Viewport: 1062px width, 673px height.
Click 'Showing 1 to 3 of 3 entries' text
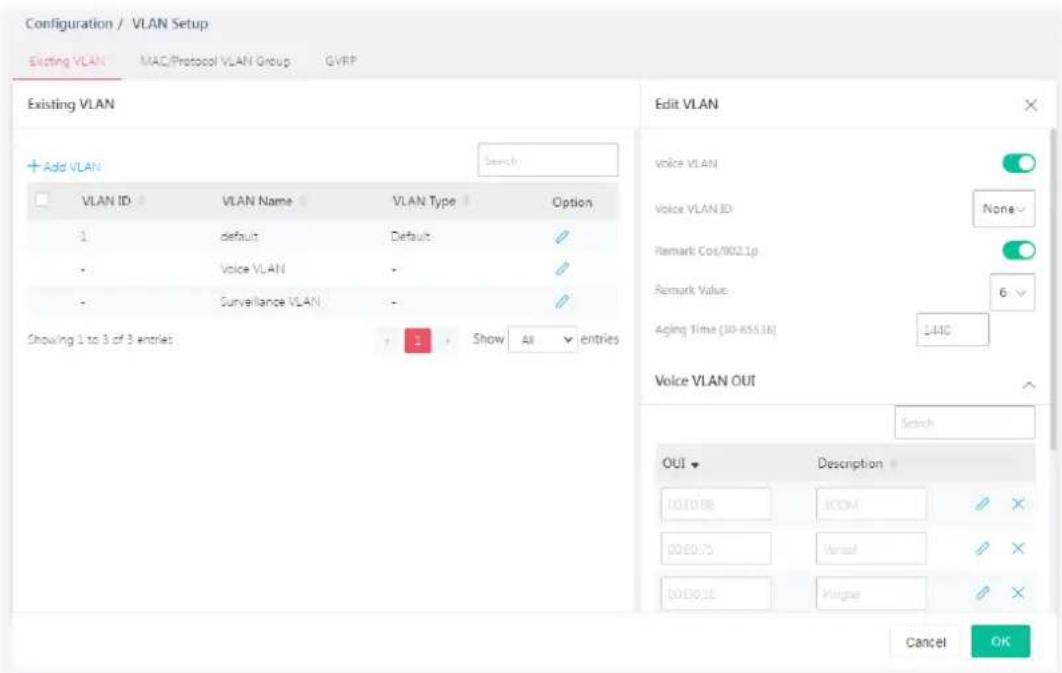coord(100,339)
